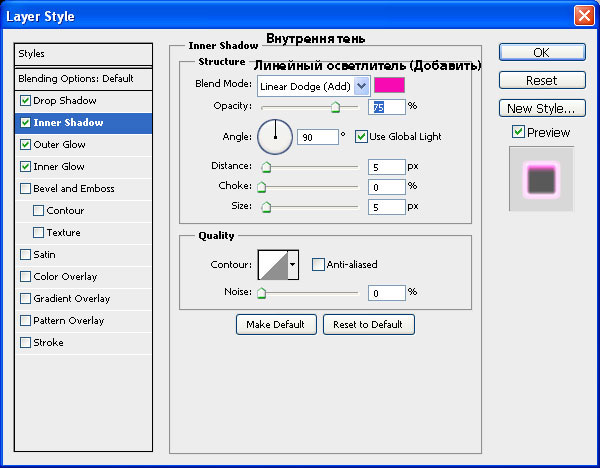Click the Opacity slider handle
This screenshot has height=468, width=600.
click(x=335, y=107)
